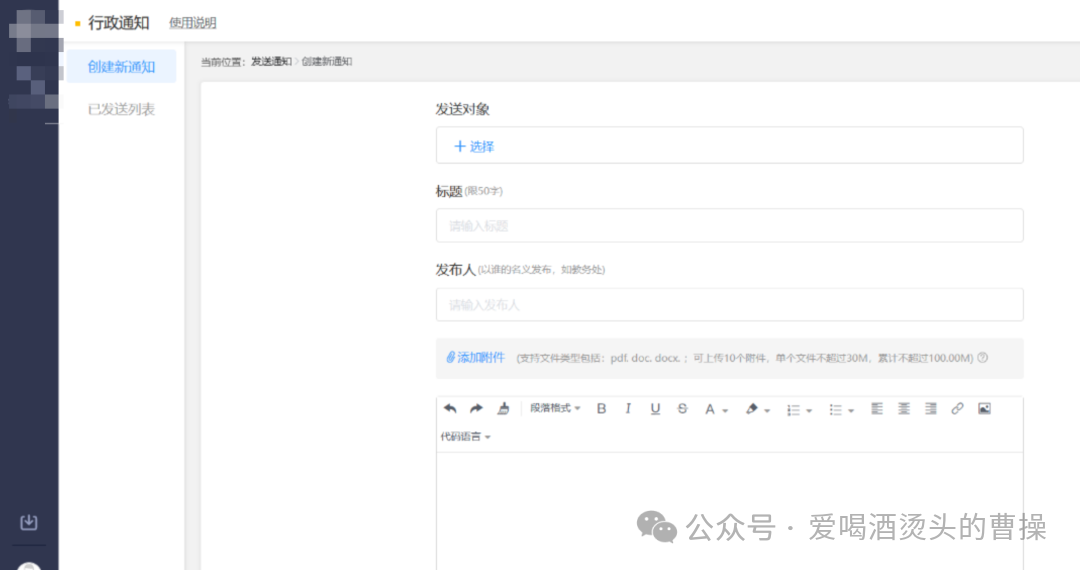Apply strikethrough formatting

(x=683, y=409)
